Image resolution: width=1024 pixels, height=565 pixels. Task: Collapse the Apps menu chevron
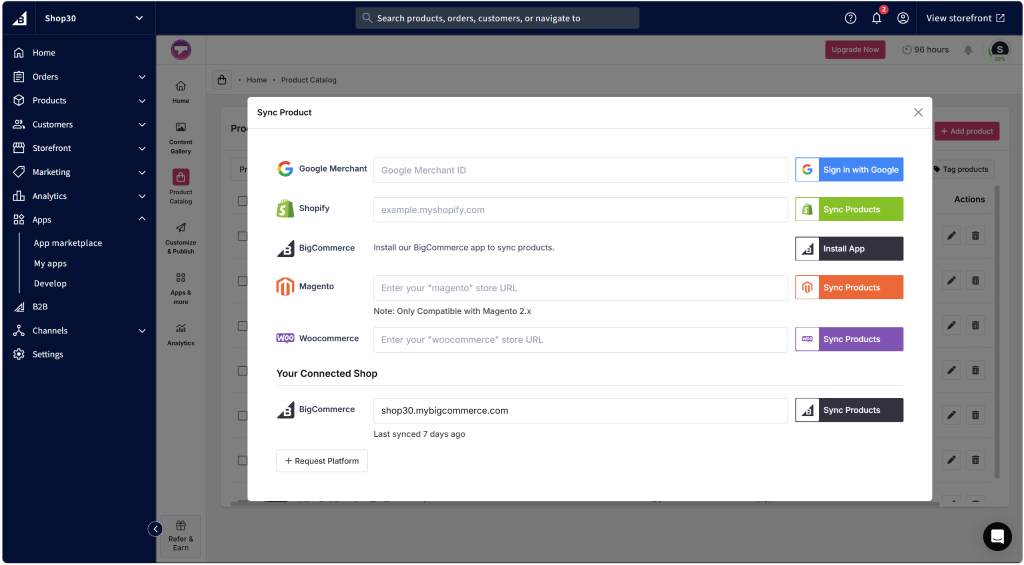(142, 219)
